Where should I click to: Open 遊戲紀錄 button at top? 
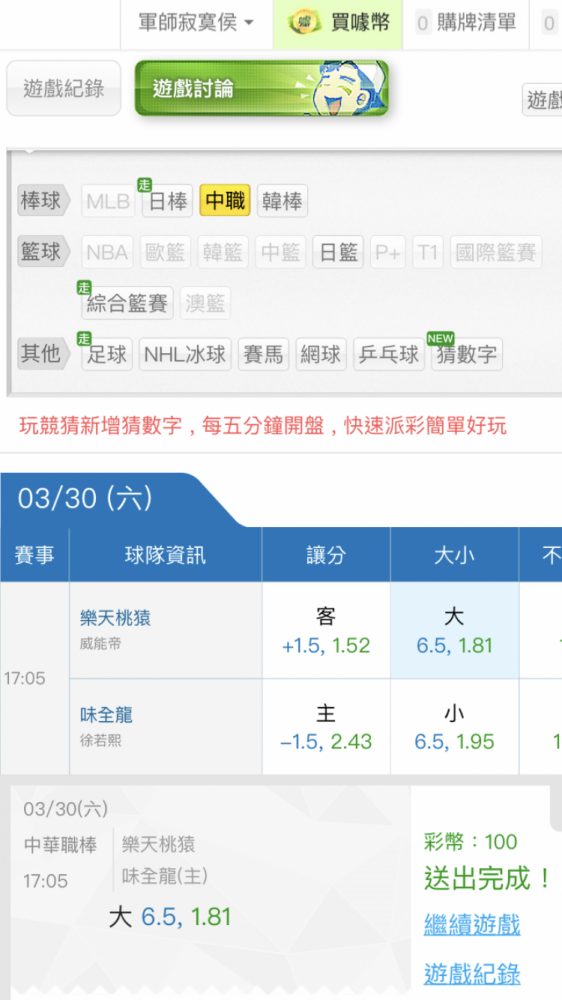point(64,88)
